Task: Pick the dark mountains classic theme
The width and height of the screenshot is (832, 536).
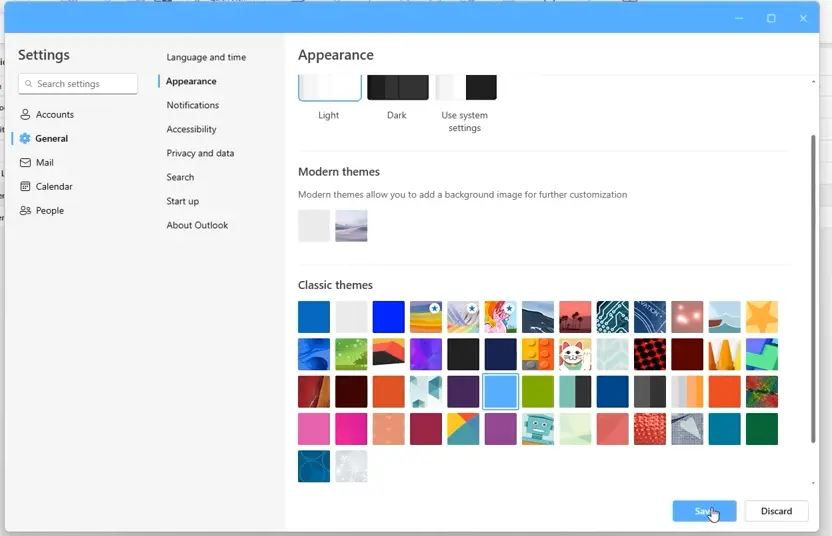Action: click(538, 317)
